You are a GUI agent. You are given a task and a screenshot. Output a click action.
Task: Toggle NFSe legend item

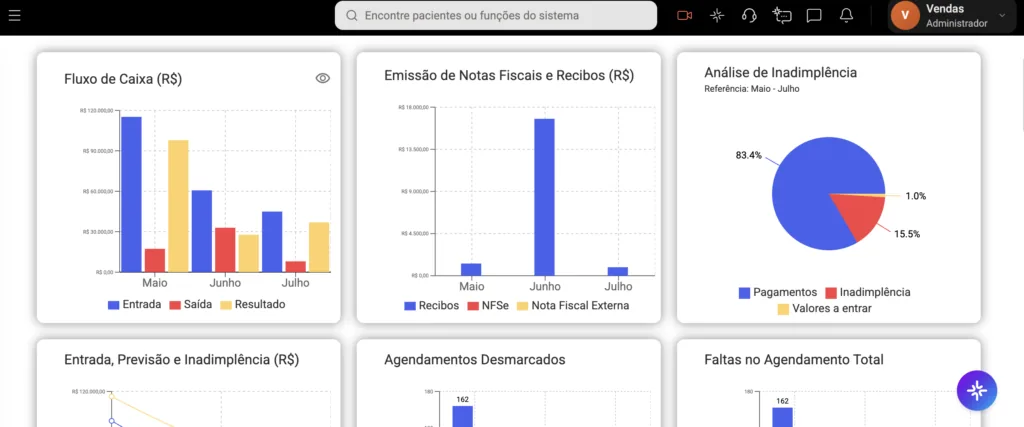488,306
